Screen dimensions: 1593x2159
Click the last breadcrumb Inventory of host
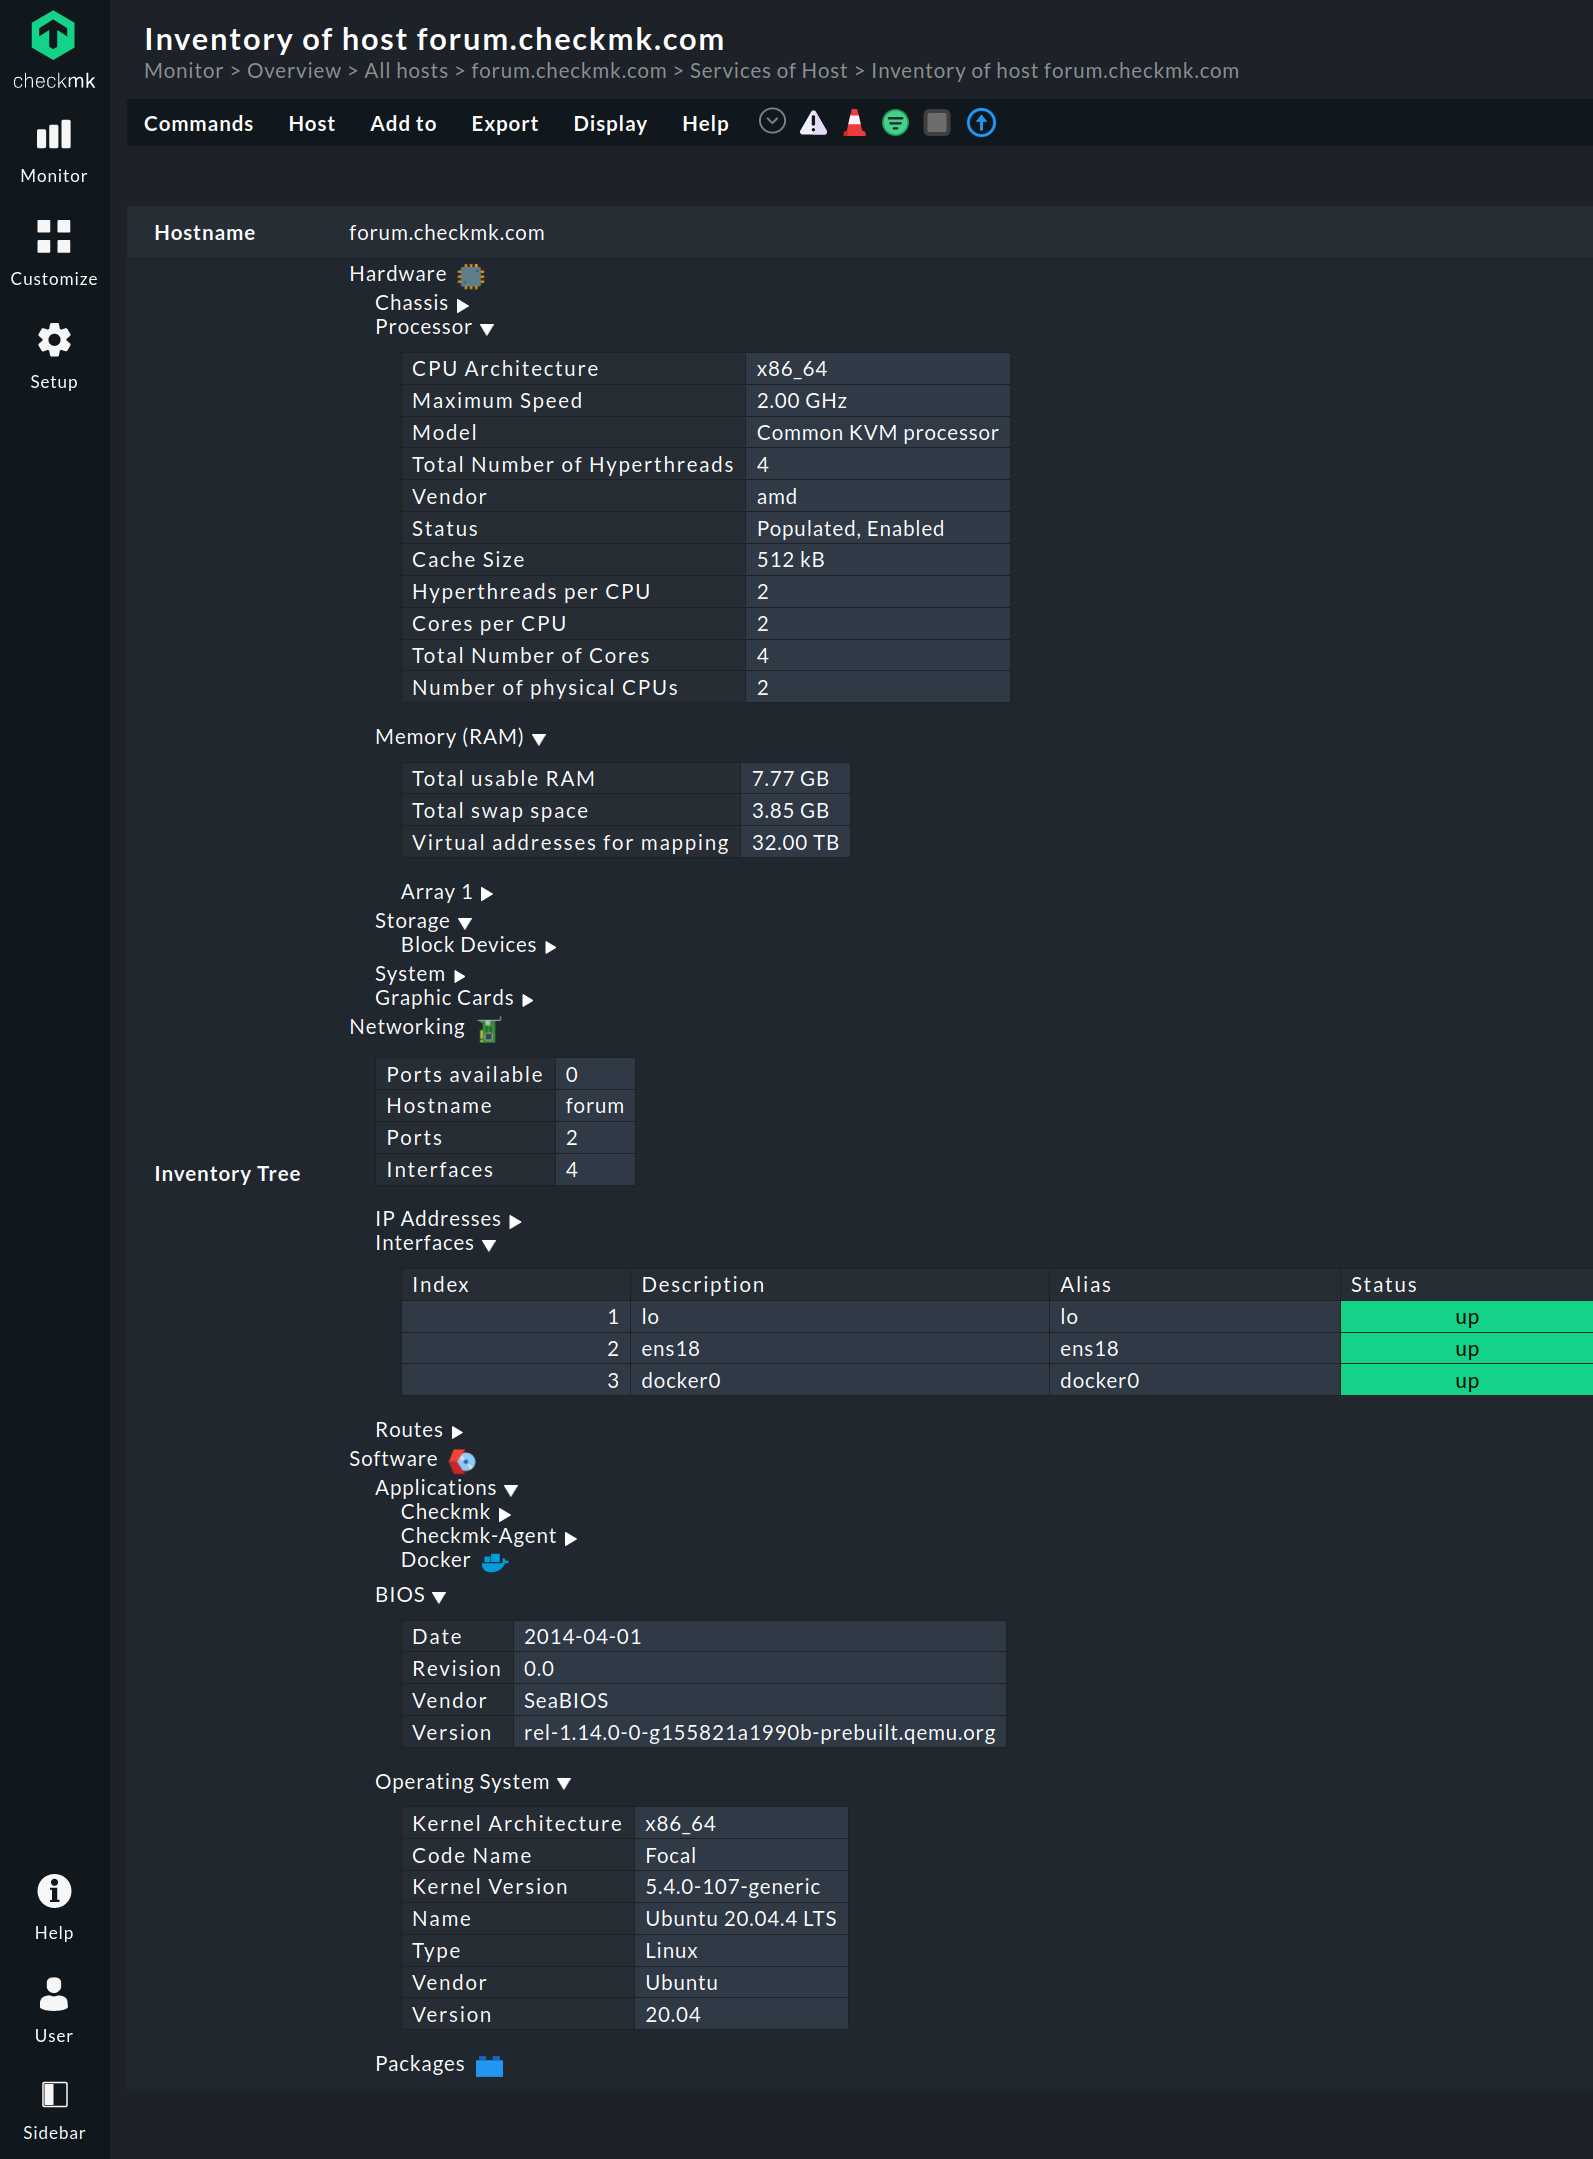click(x=1055, y=71)
